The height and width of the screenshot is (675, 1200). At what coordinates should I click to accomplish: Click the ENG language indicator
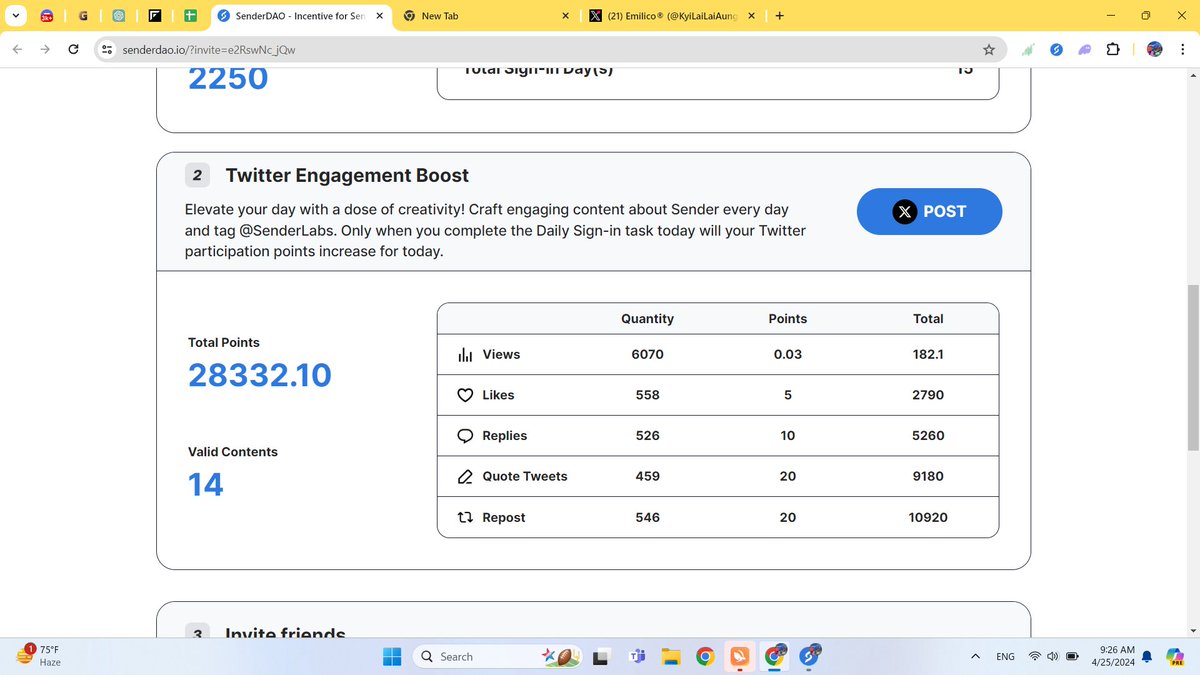(x=1006, y=657)
